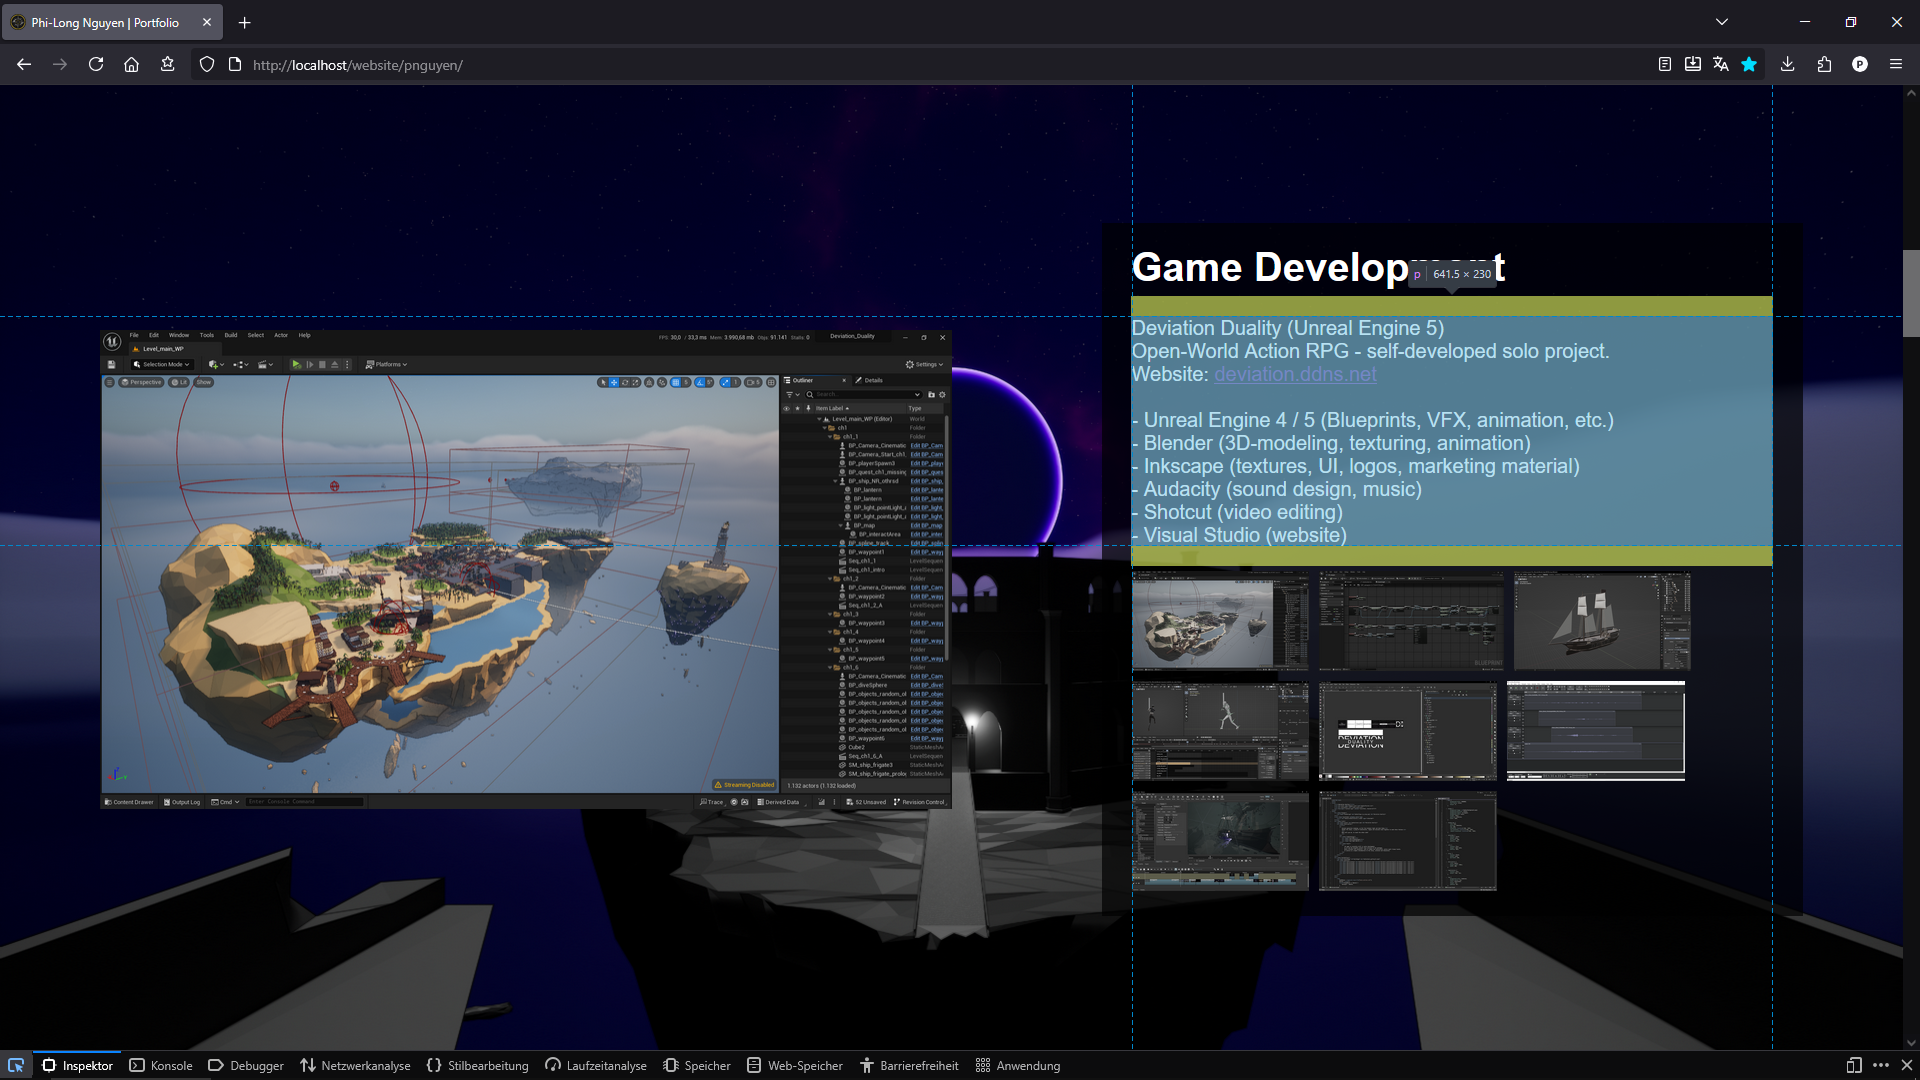1920x1080 pixels.
Task: Open the extensions puzzle icon
Action: pyautogui.click(x=1824, y=64)
